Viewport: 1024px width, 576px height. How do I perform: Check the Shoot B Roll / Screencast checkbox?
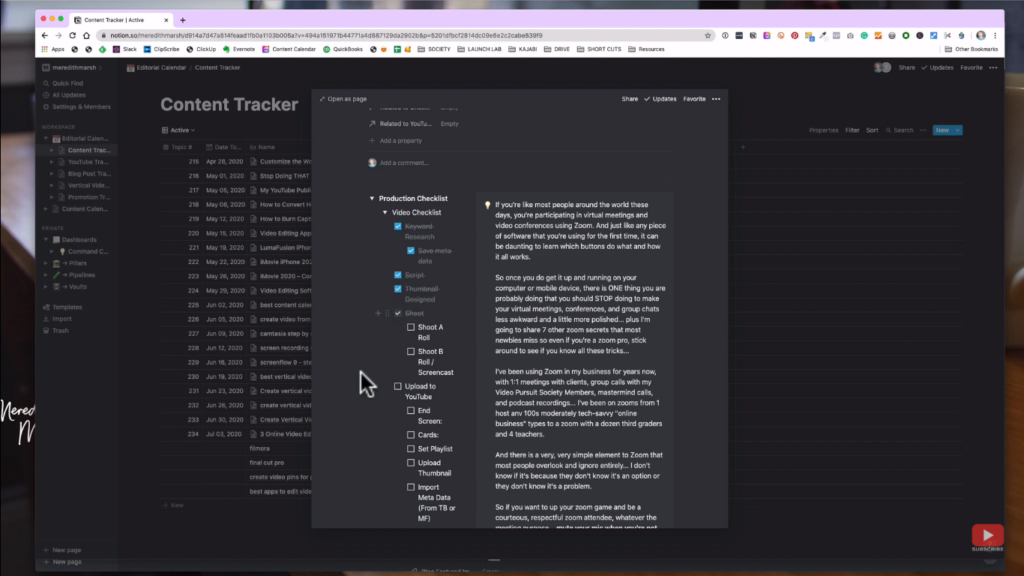(411, 351)
